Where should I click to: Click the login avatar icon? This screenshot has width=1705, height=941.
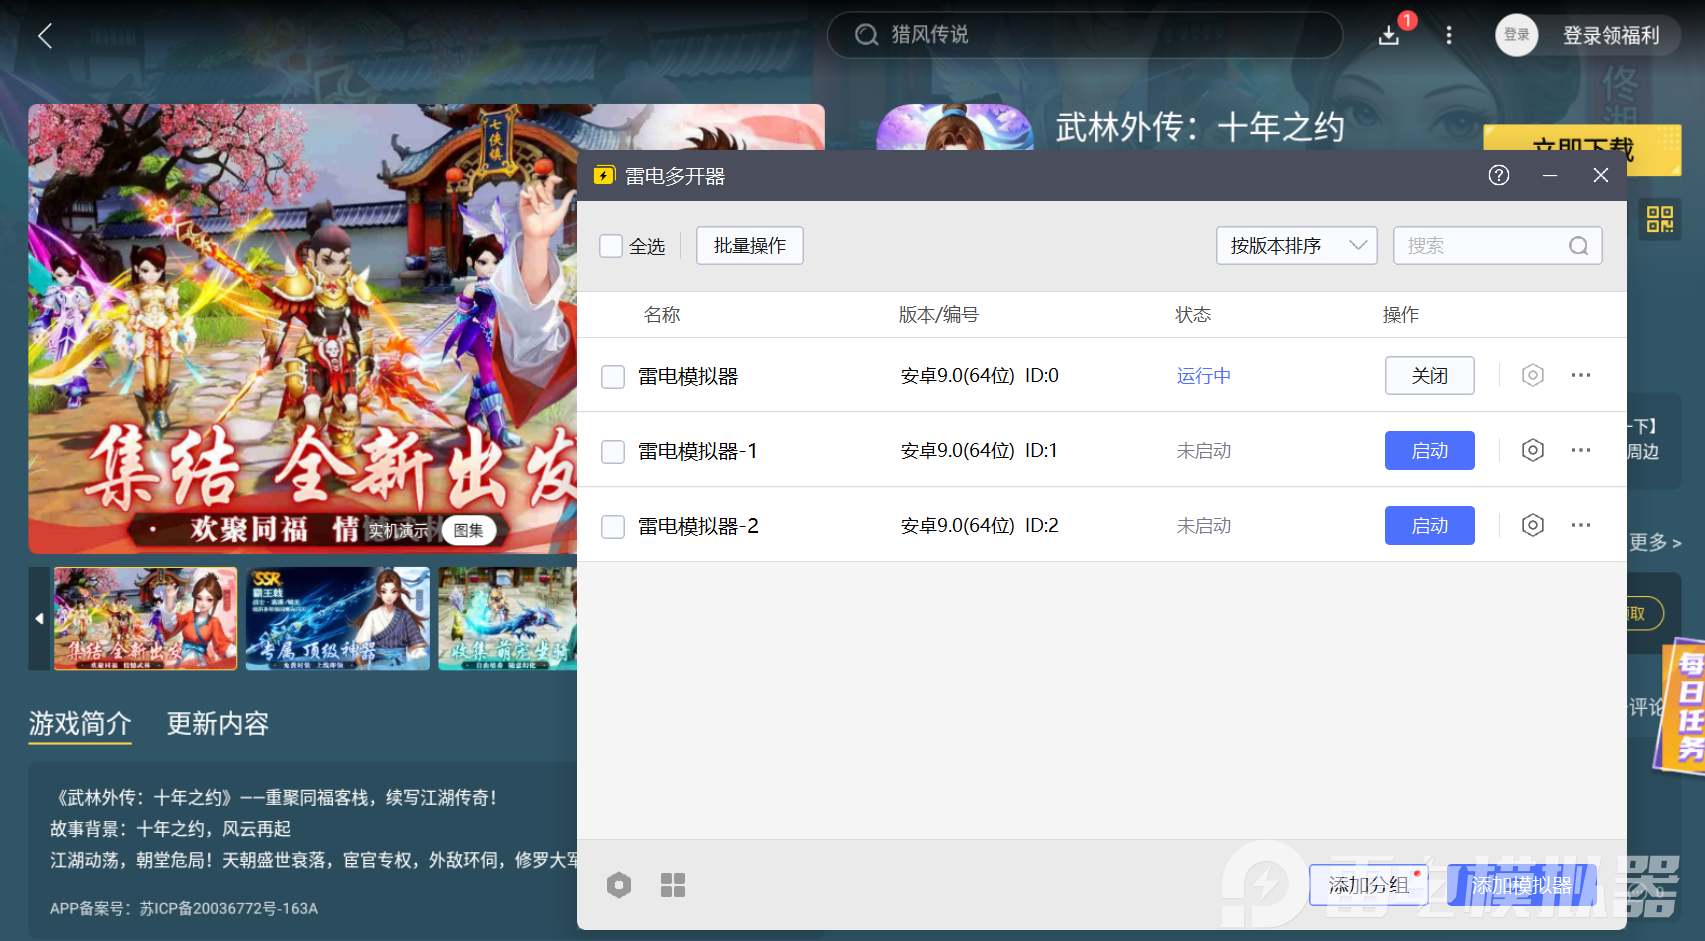pos(1517,35)
